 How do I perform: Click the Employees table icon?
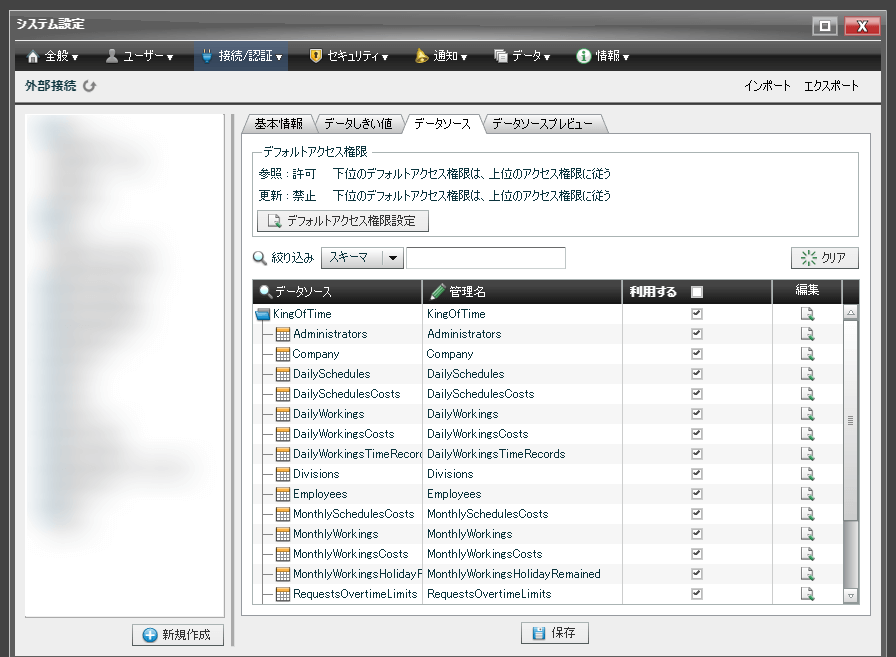tap(283, 494)
